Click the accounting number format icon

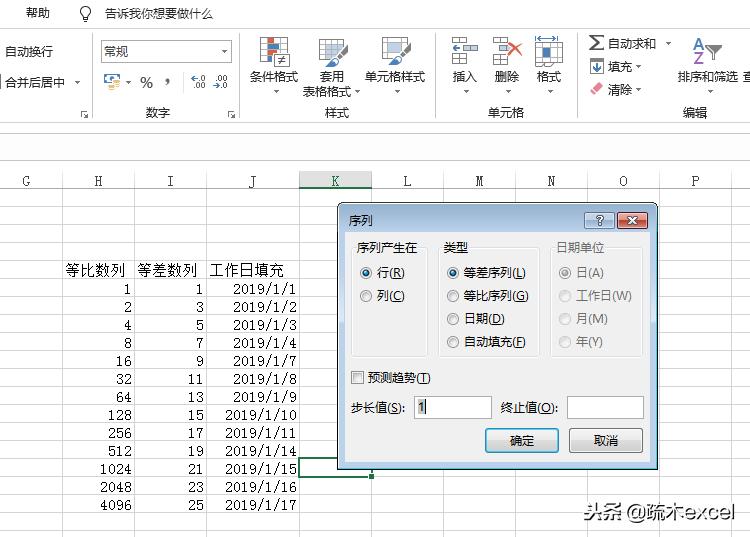pyautogui.click(x=112, y=82)
